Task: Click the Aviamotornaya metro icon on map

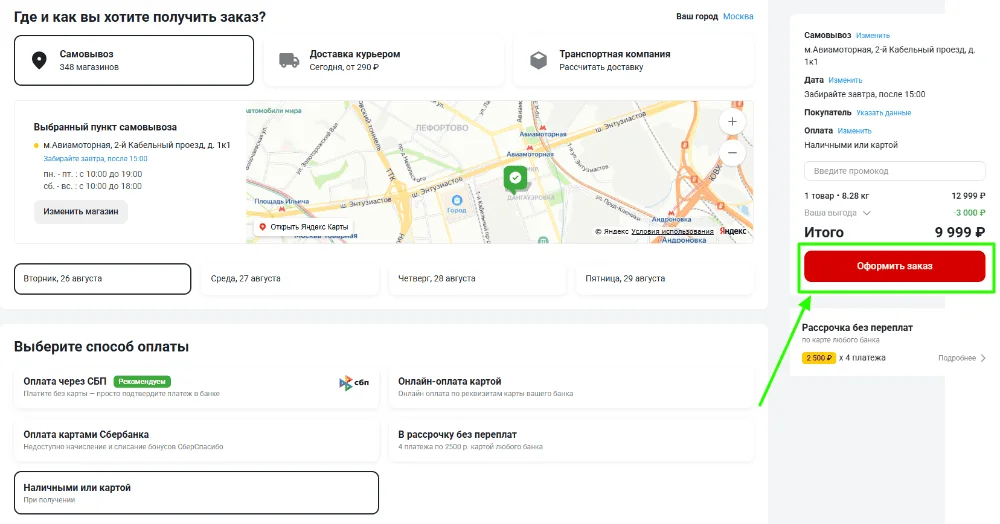Action: (x=544, y=129)
